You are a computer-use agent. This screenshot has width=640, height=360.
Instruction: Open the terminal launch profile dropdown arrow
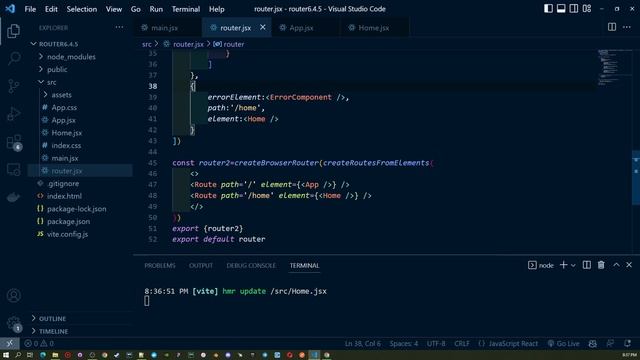click(573, 265)
